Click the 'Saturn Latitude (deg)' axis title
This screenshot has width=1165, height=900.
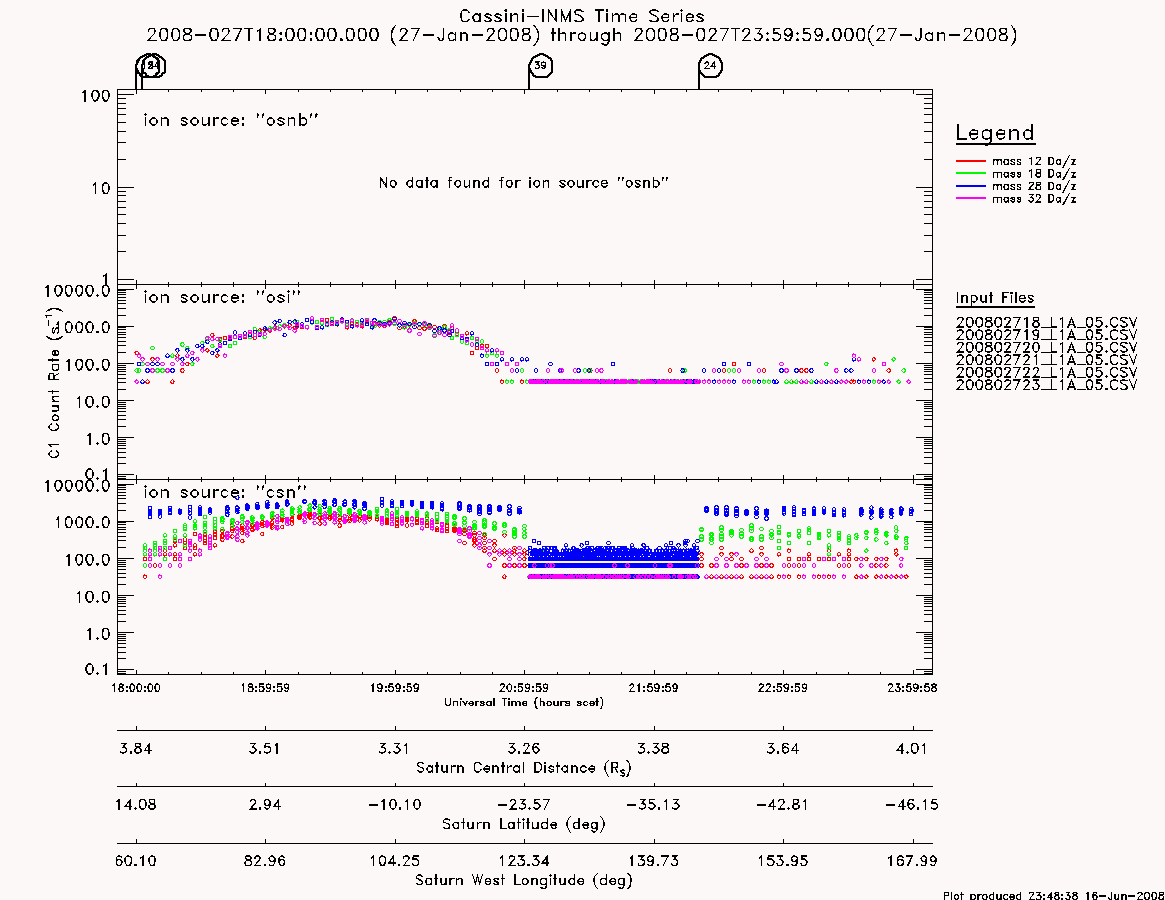tap(524, 824)
